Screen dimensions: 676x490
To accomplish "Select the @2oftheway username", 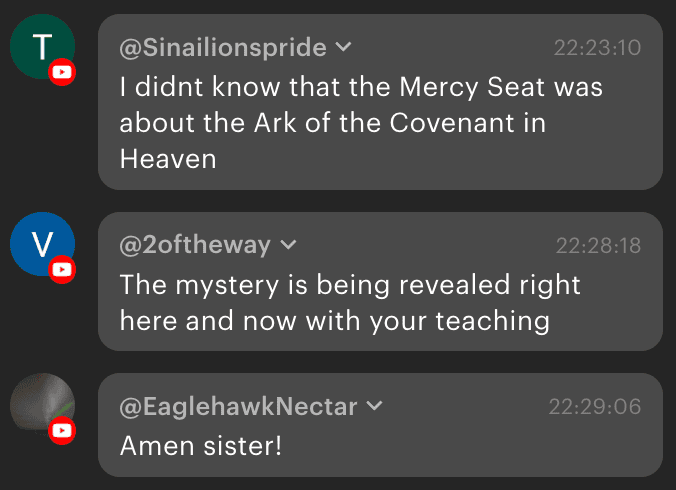I will (195, 245).
